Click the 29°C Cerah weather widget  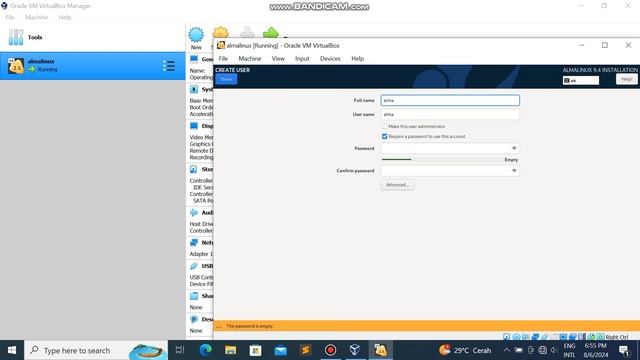click(x=465, y=350)
